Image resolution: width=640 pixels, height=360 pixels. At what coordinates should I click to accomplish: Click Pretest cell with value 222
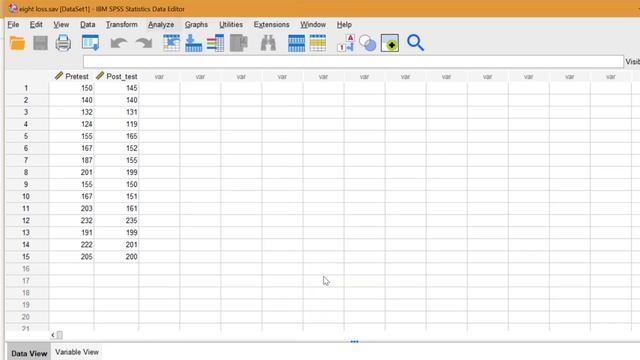[71, 244]
